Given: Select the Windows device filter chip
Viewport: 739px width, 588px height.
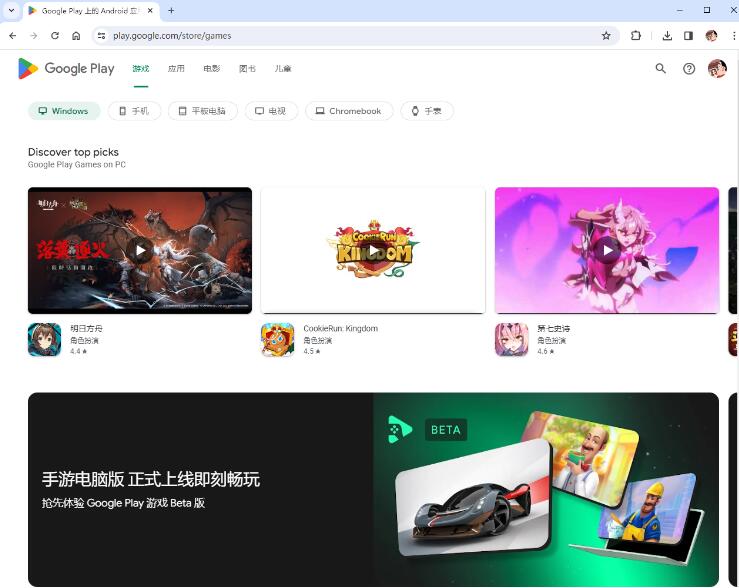Looking at the screenshot, I should pyautogui.click(x=64, y=111).
